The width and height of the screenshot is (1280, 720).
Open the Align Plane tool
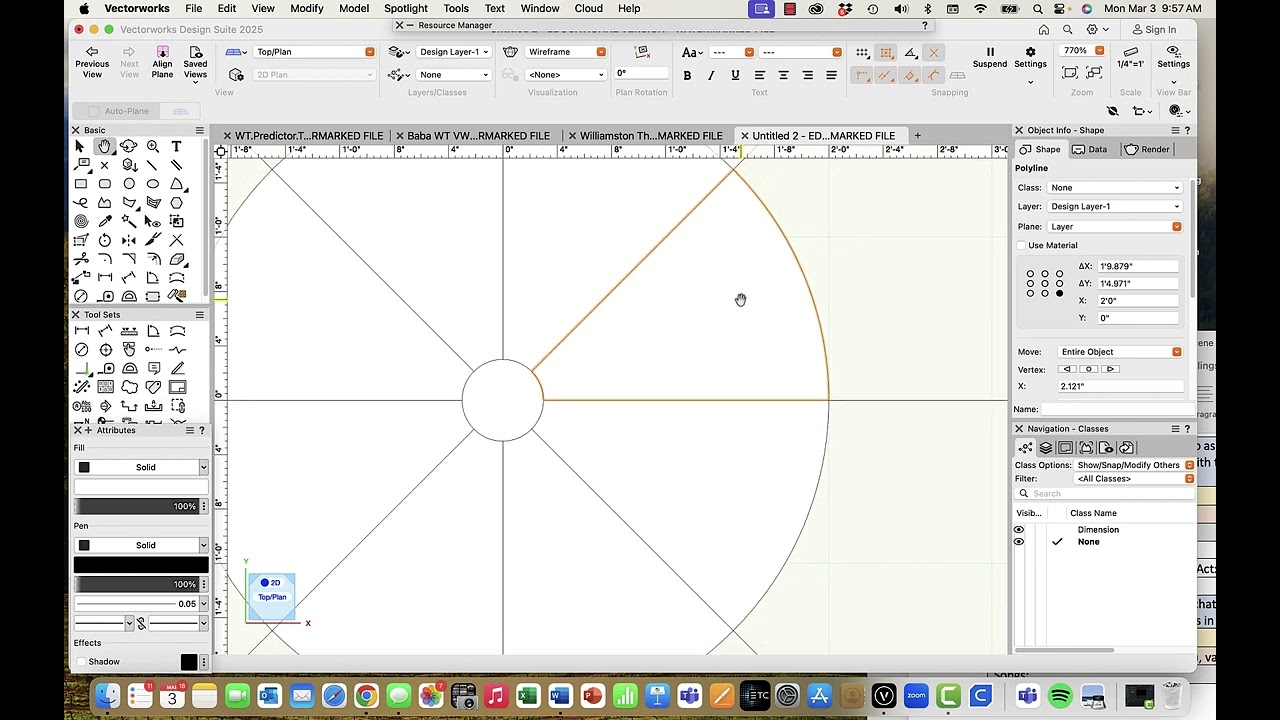pos(162,52)
